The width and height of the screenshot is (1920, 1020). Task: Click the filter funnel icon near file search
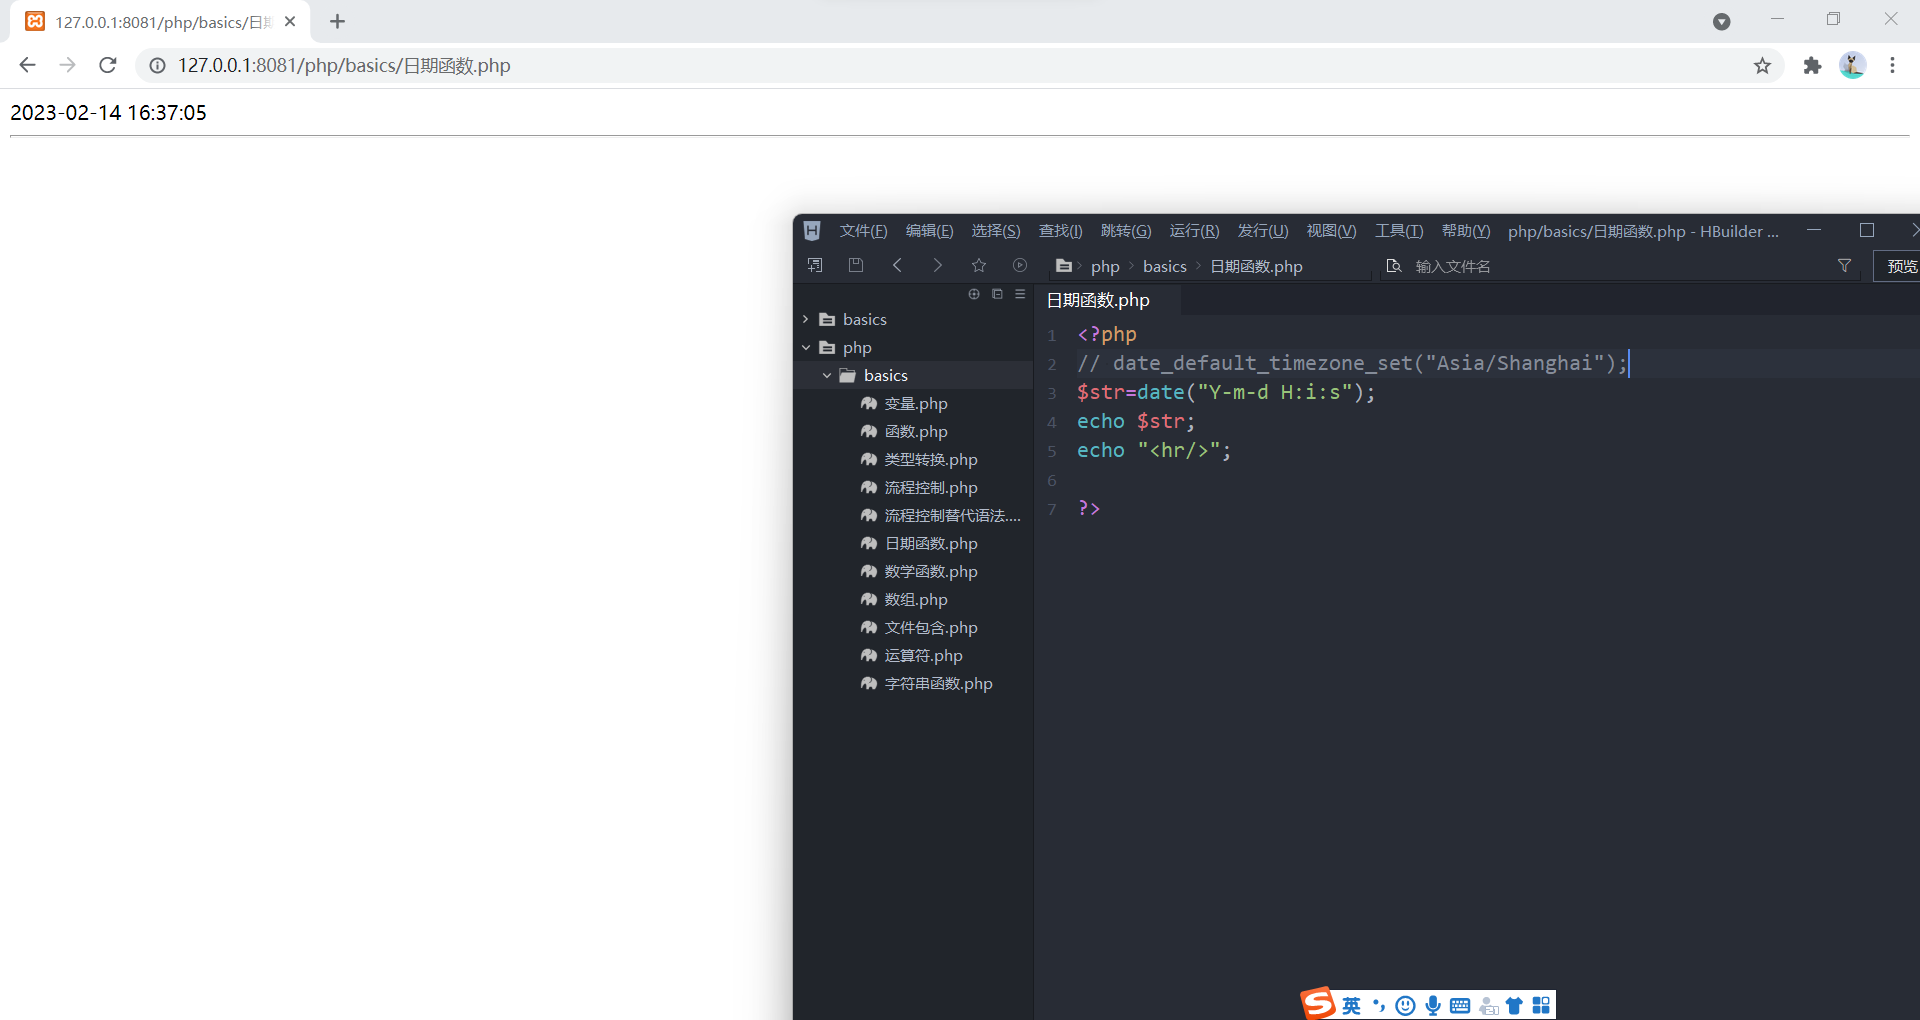pos(1843,266)
